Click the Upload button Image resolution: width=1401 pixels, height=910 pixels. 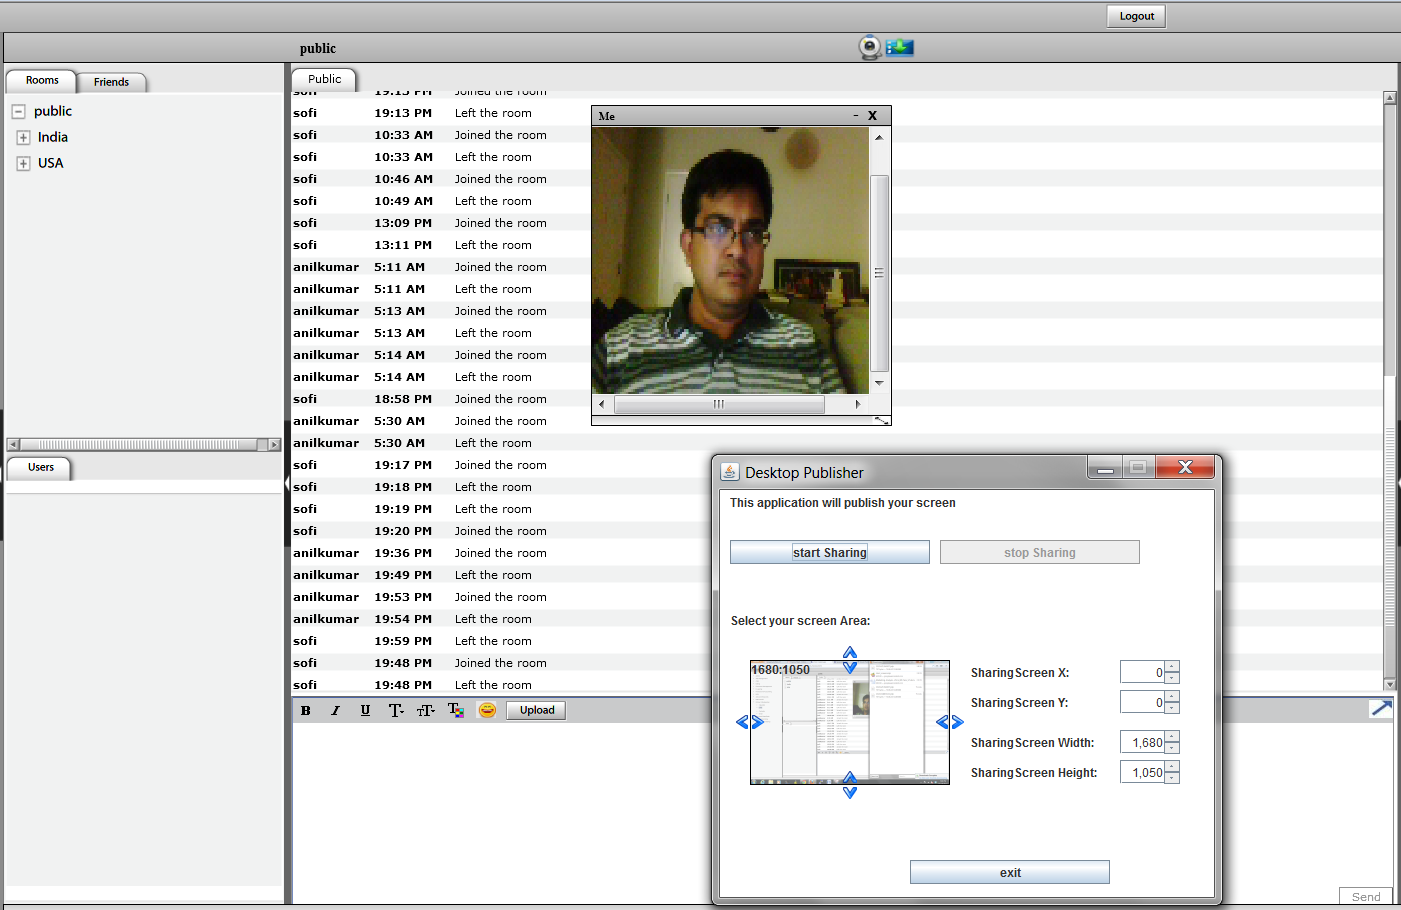tap(536, 710)
